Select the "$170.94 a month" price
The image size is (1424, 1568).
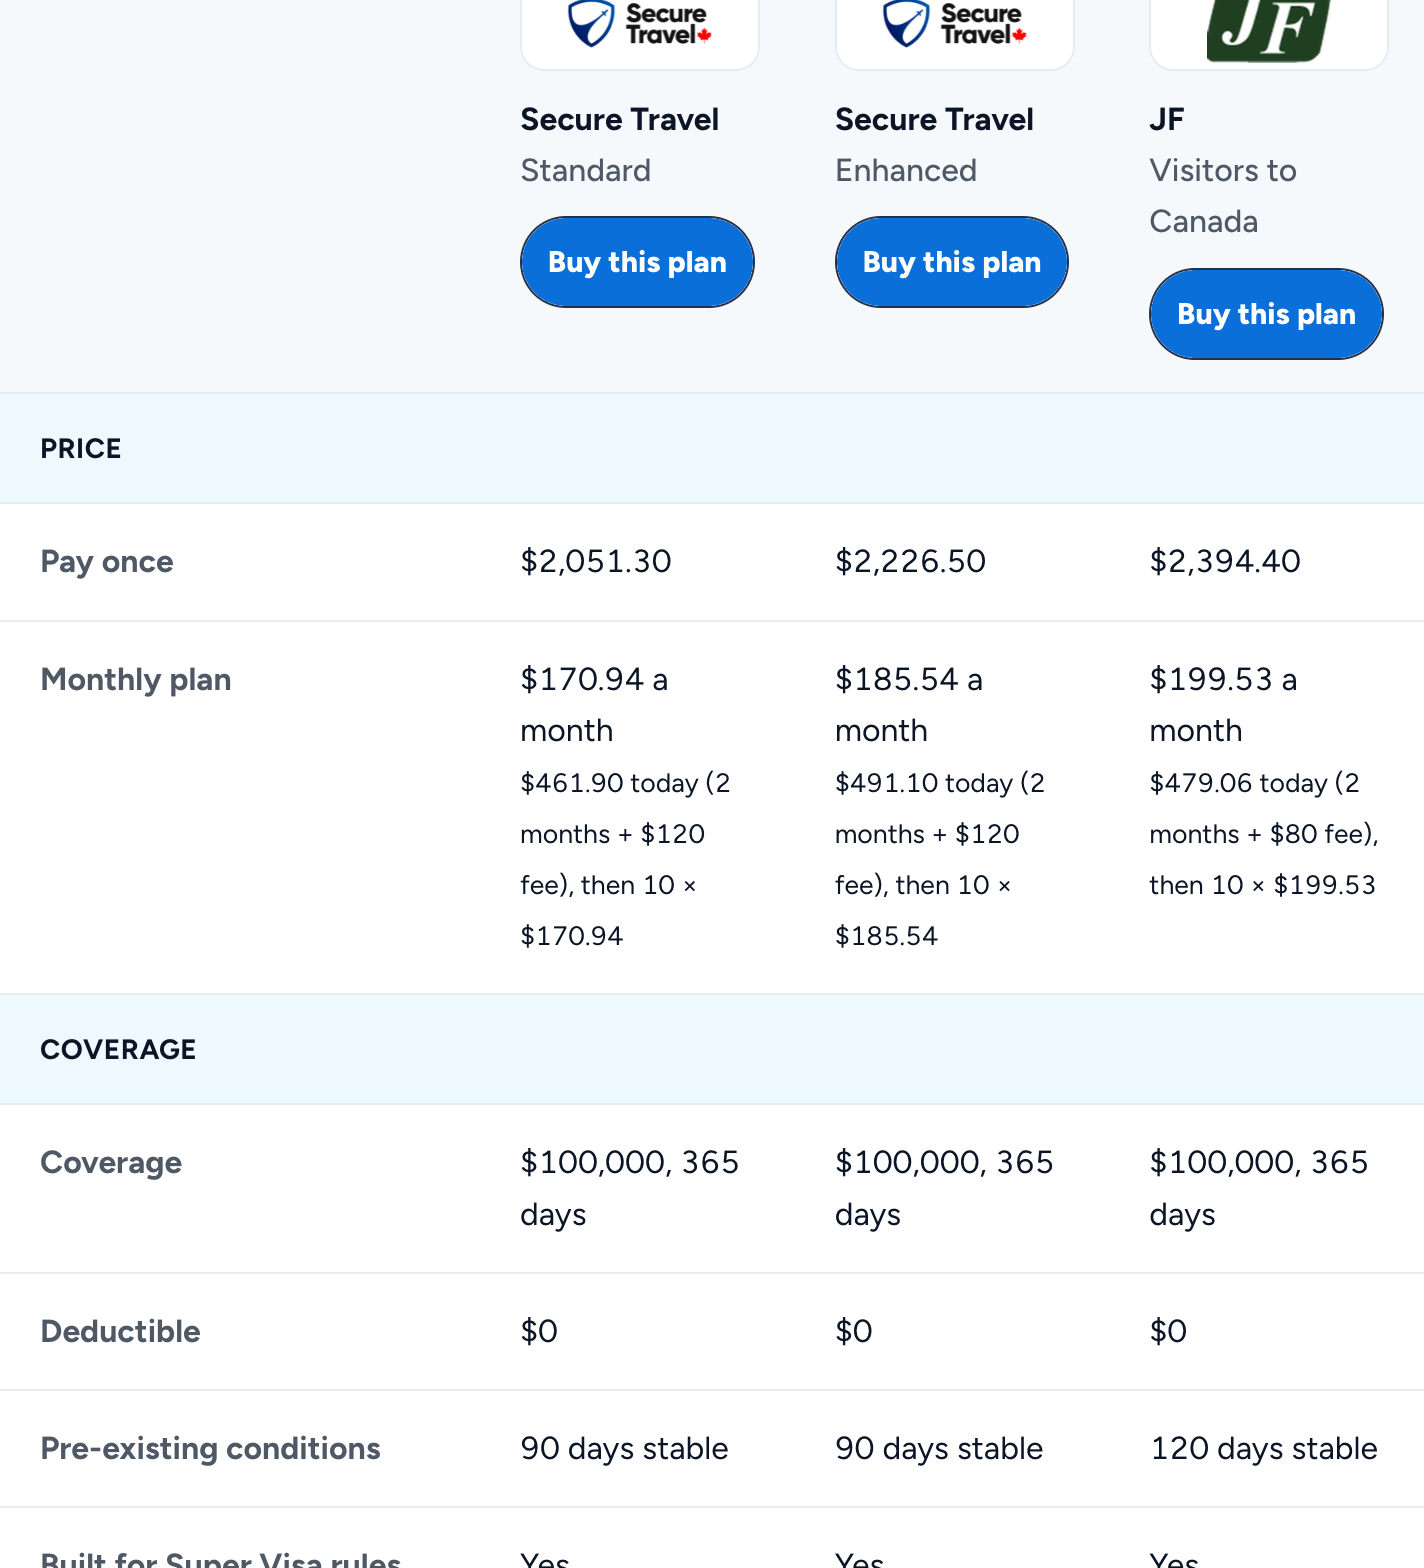pos(595,705)
